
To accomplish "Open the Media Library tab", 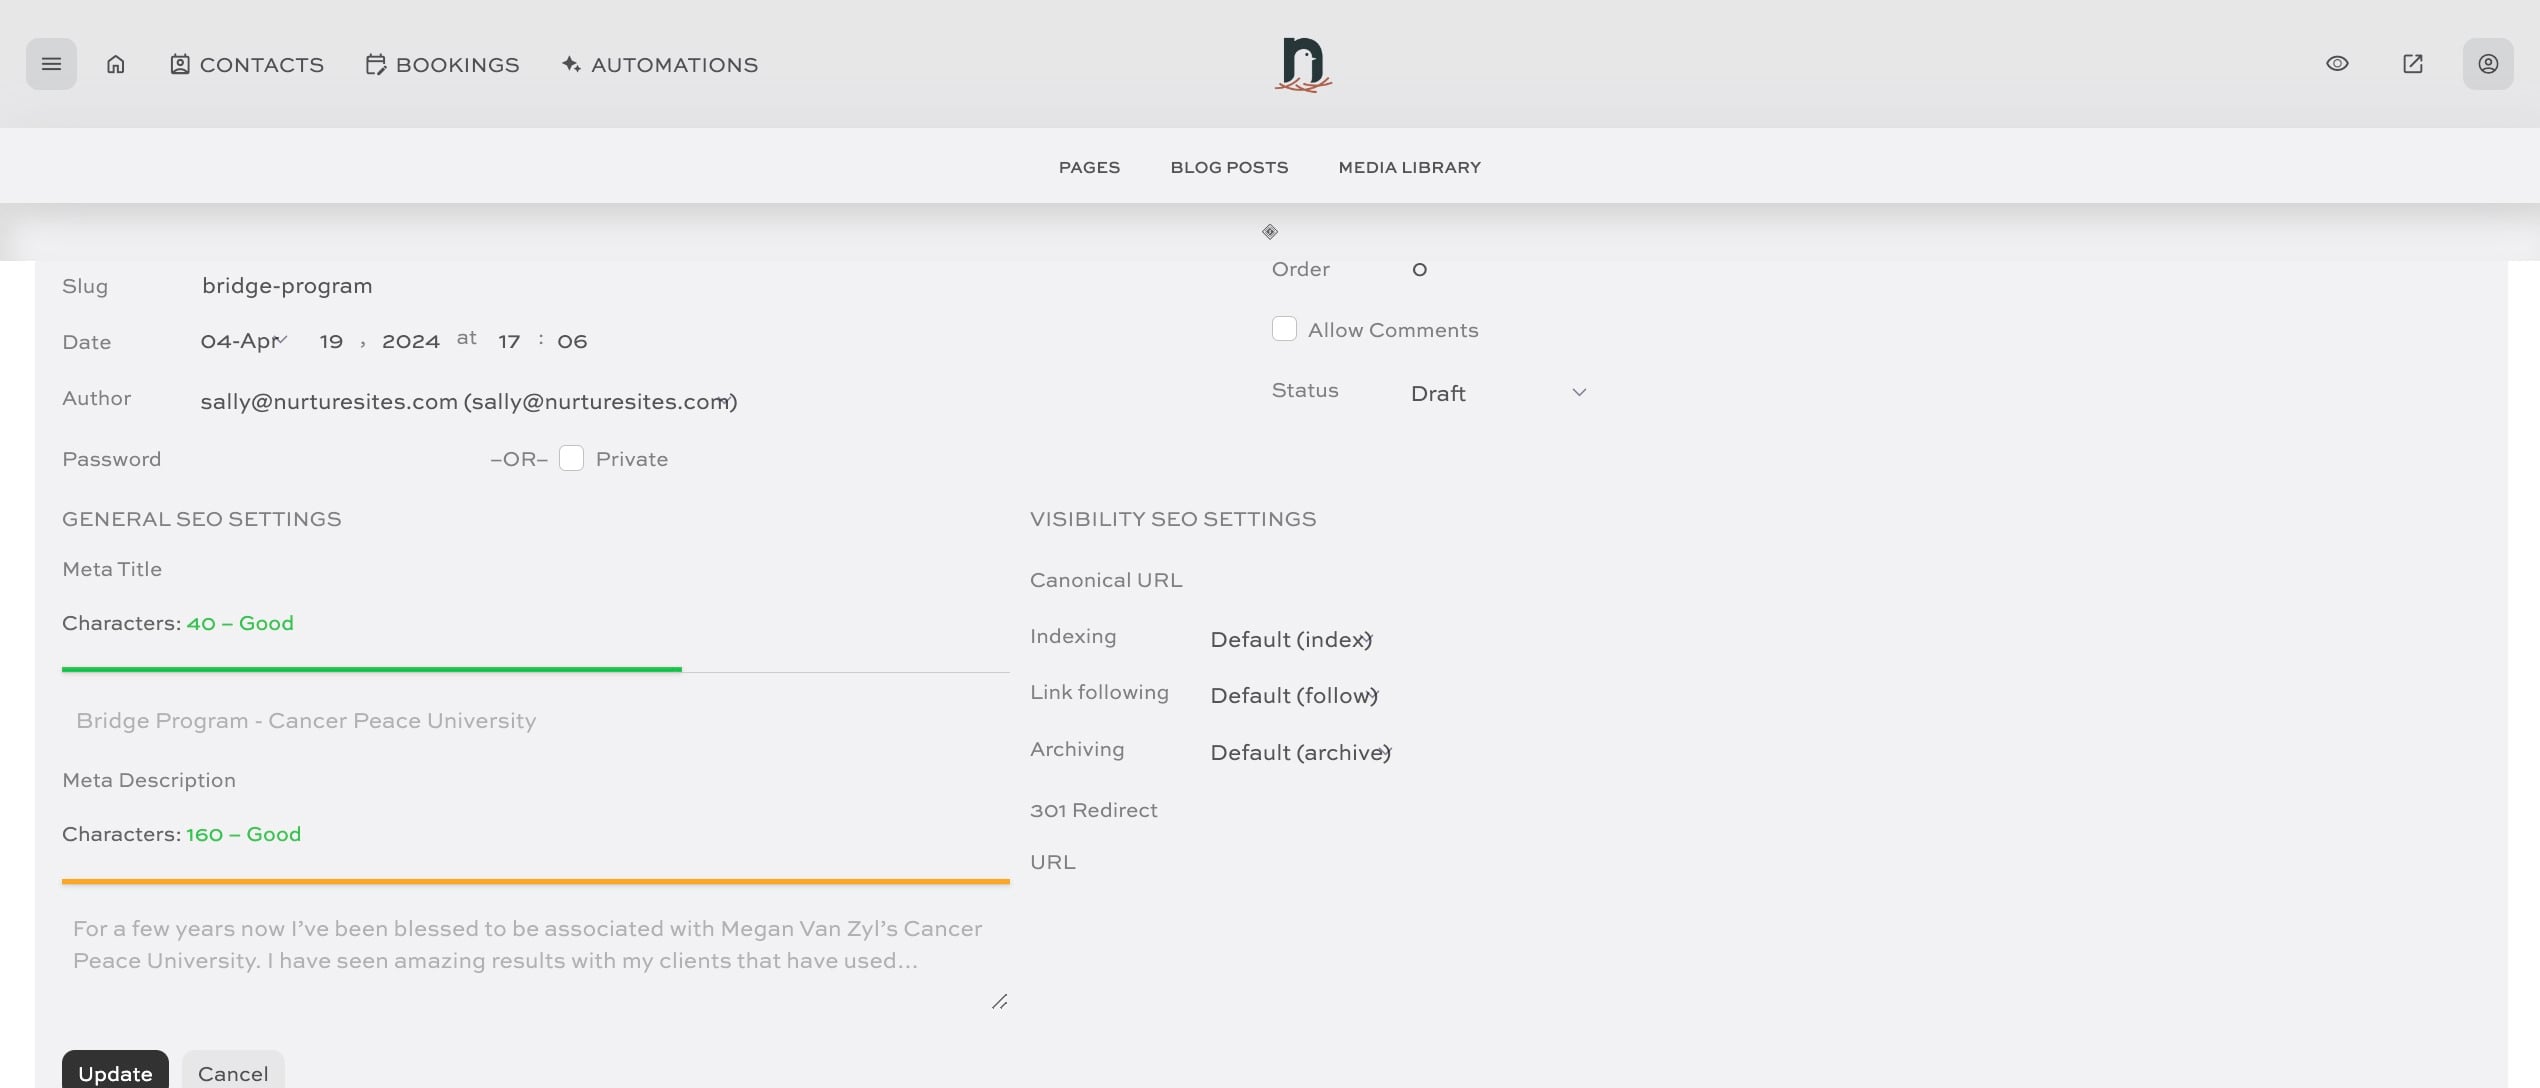I will tap(1409, 167).
